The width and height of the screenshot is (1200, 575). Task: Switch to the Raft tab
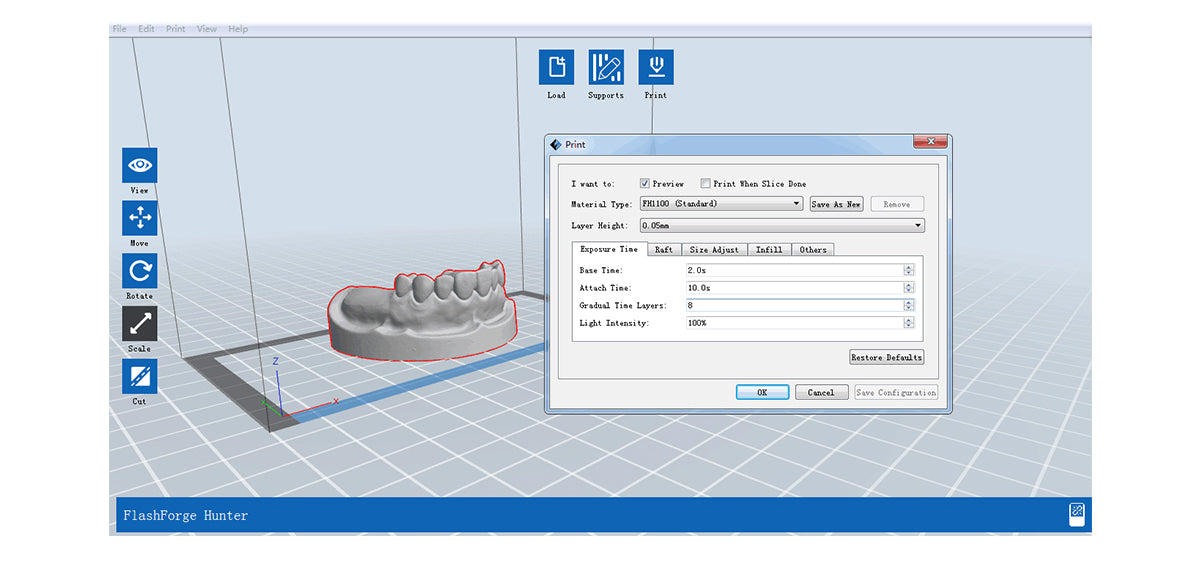point(663,249)
